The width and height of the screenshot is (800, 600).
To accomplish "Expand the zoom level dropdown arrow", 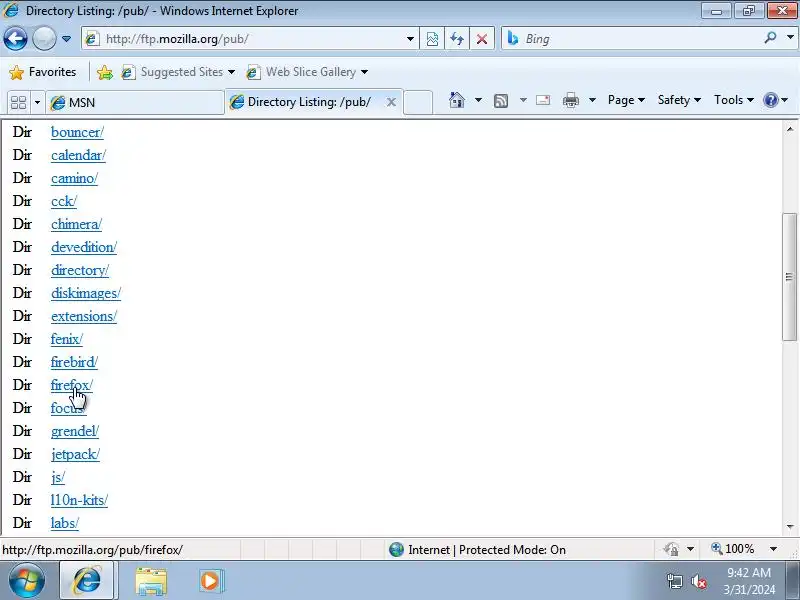I will (x=773, y=549).
